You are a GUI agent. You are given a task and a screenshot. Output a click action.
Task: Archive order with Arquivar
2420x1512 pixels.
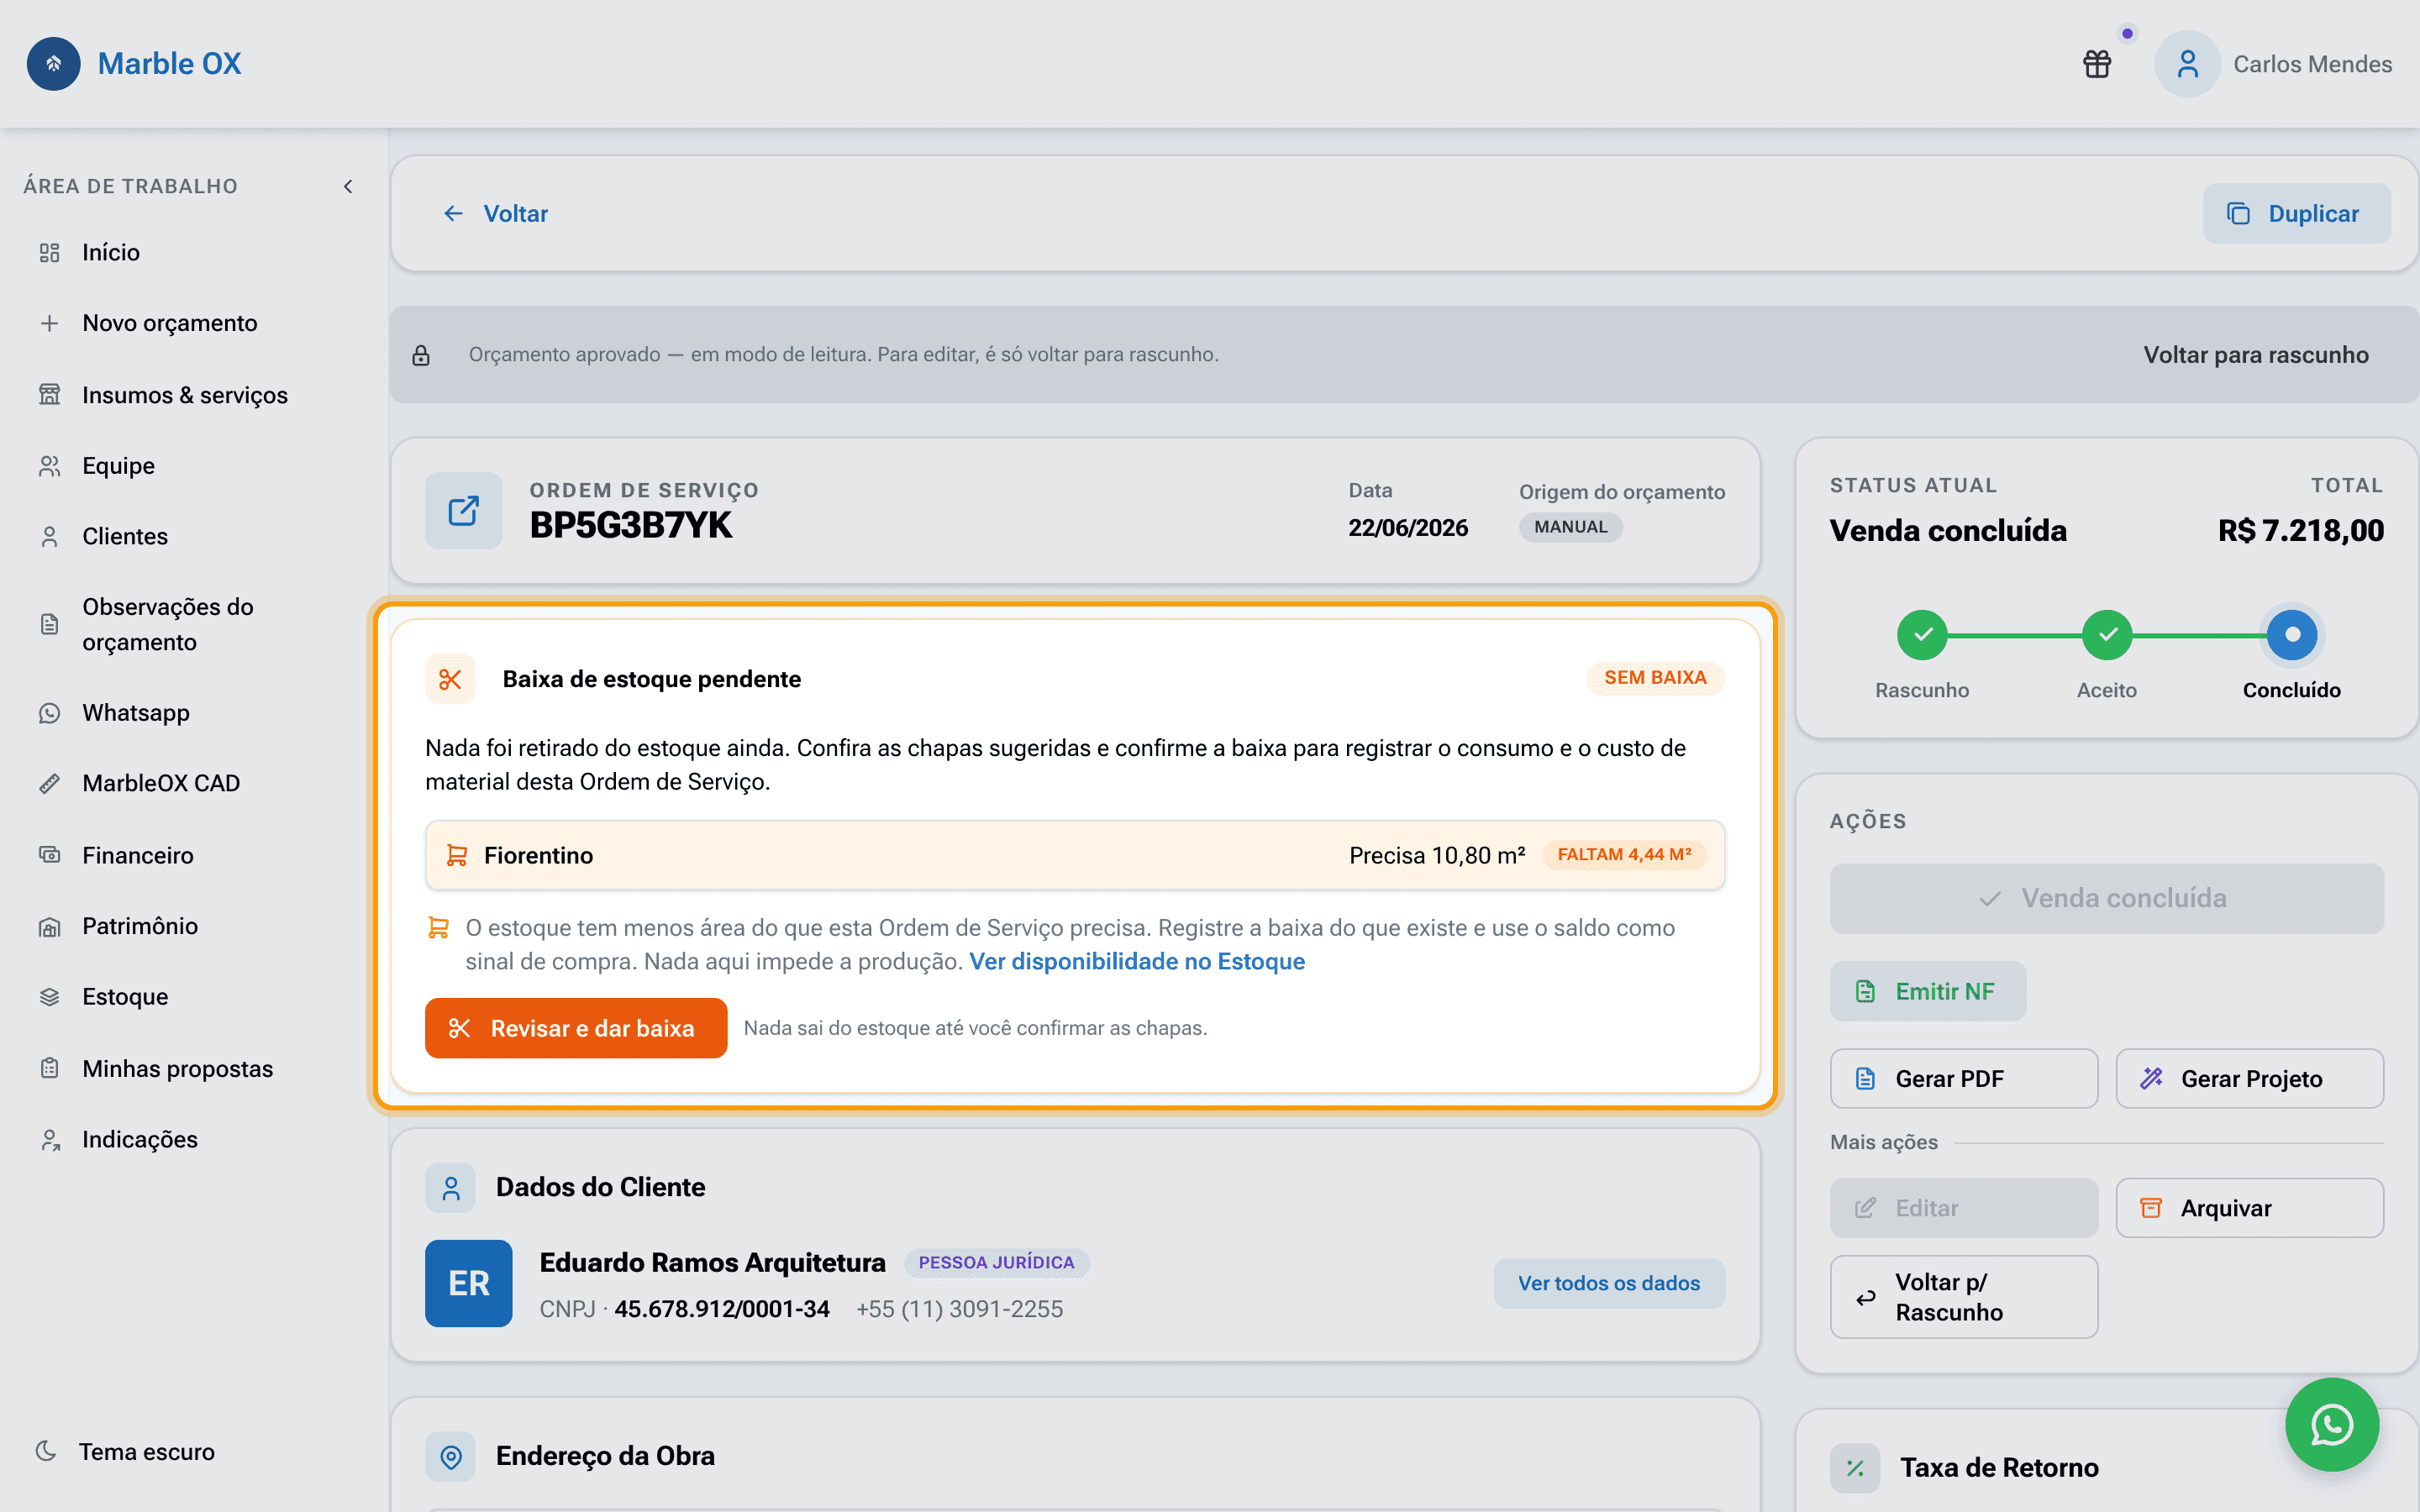pyautogui.click(x=2250, y=1208)
